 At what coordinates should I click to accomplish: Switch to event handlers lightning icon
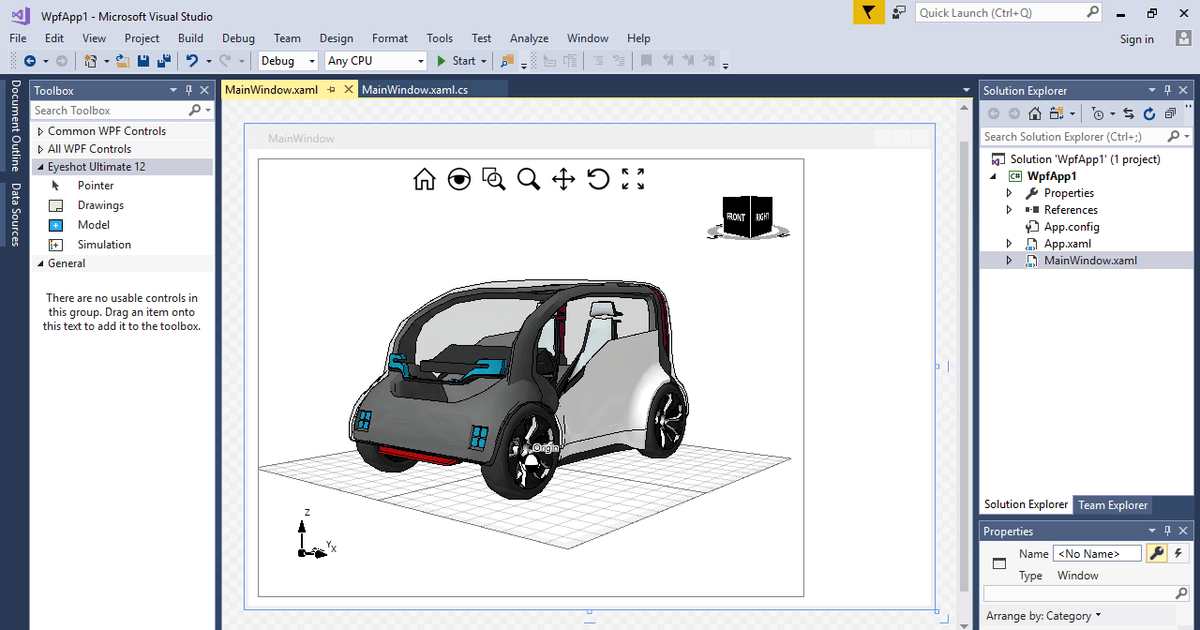point(1178,553)
